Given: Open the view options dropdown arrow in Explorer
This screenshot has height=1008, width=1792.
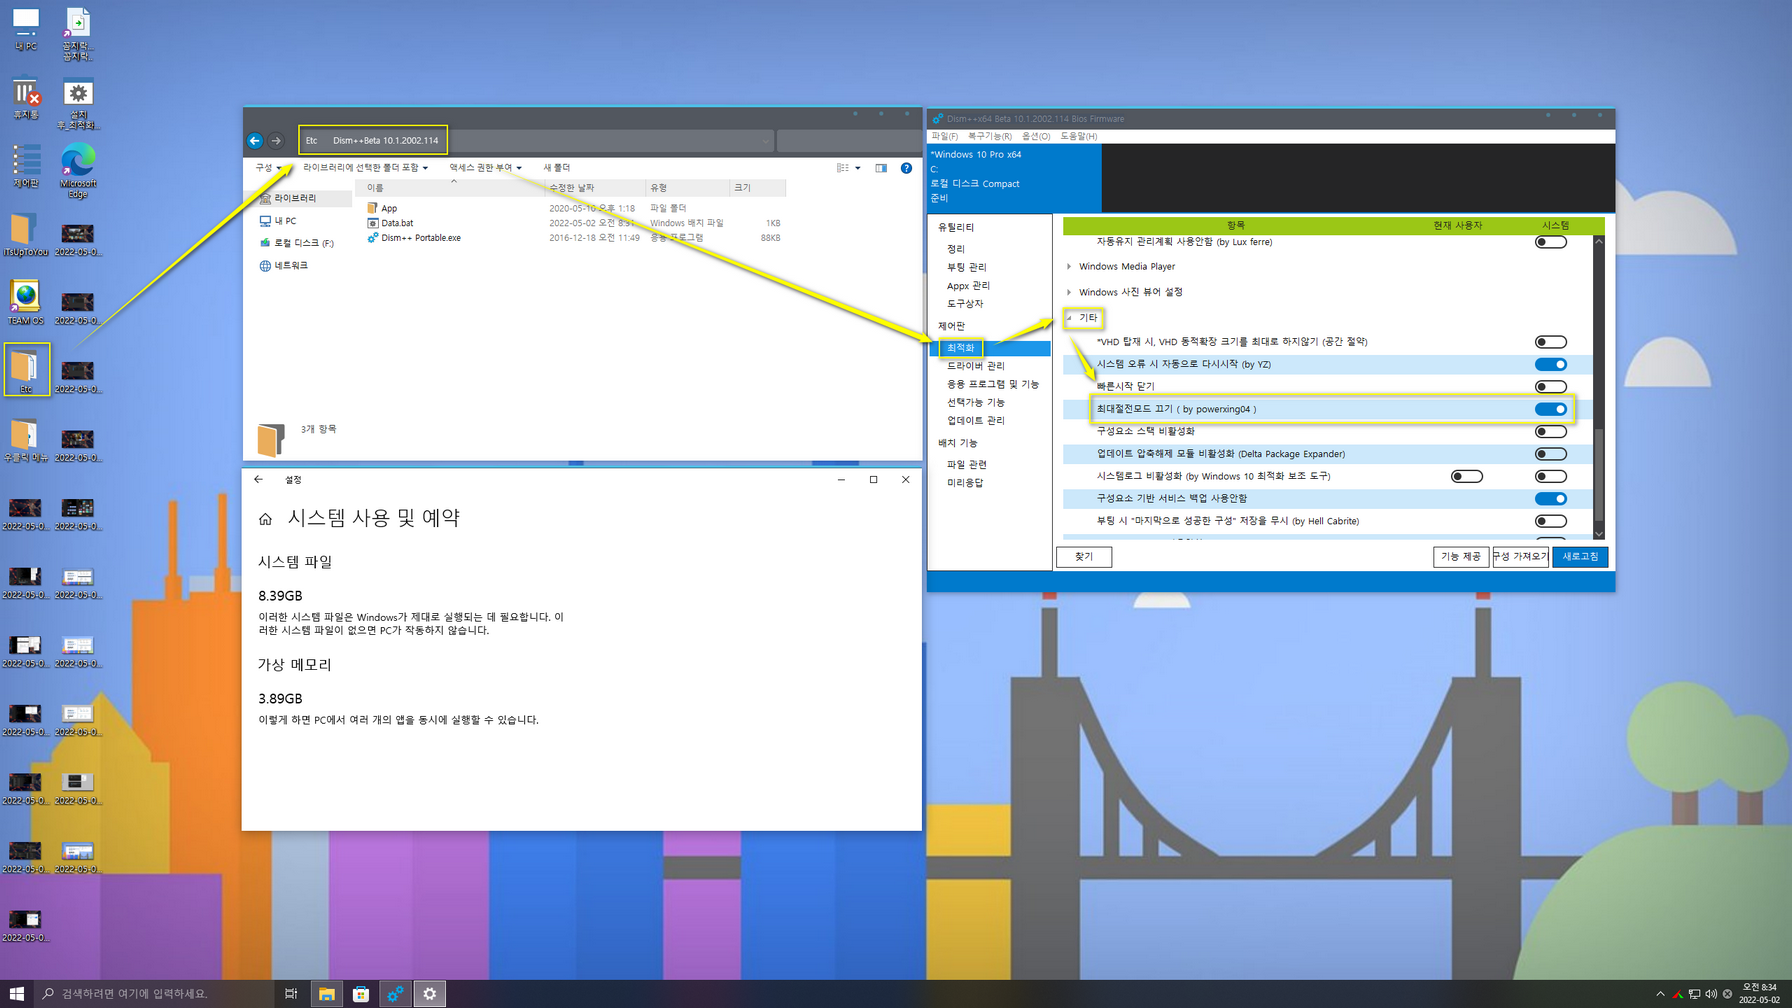Looking at the screenshot, I should (x=858, y=168).
